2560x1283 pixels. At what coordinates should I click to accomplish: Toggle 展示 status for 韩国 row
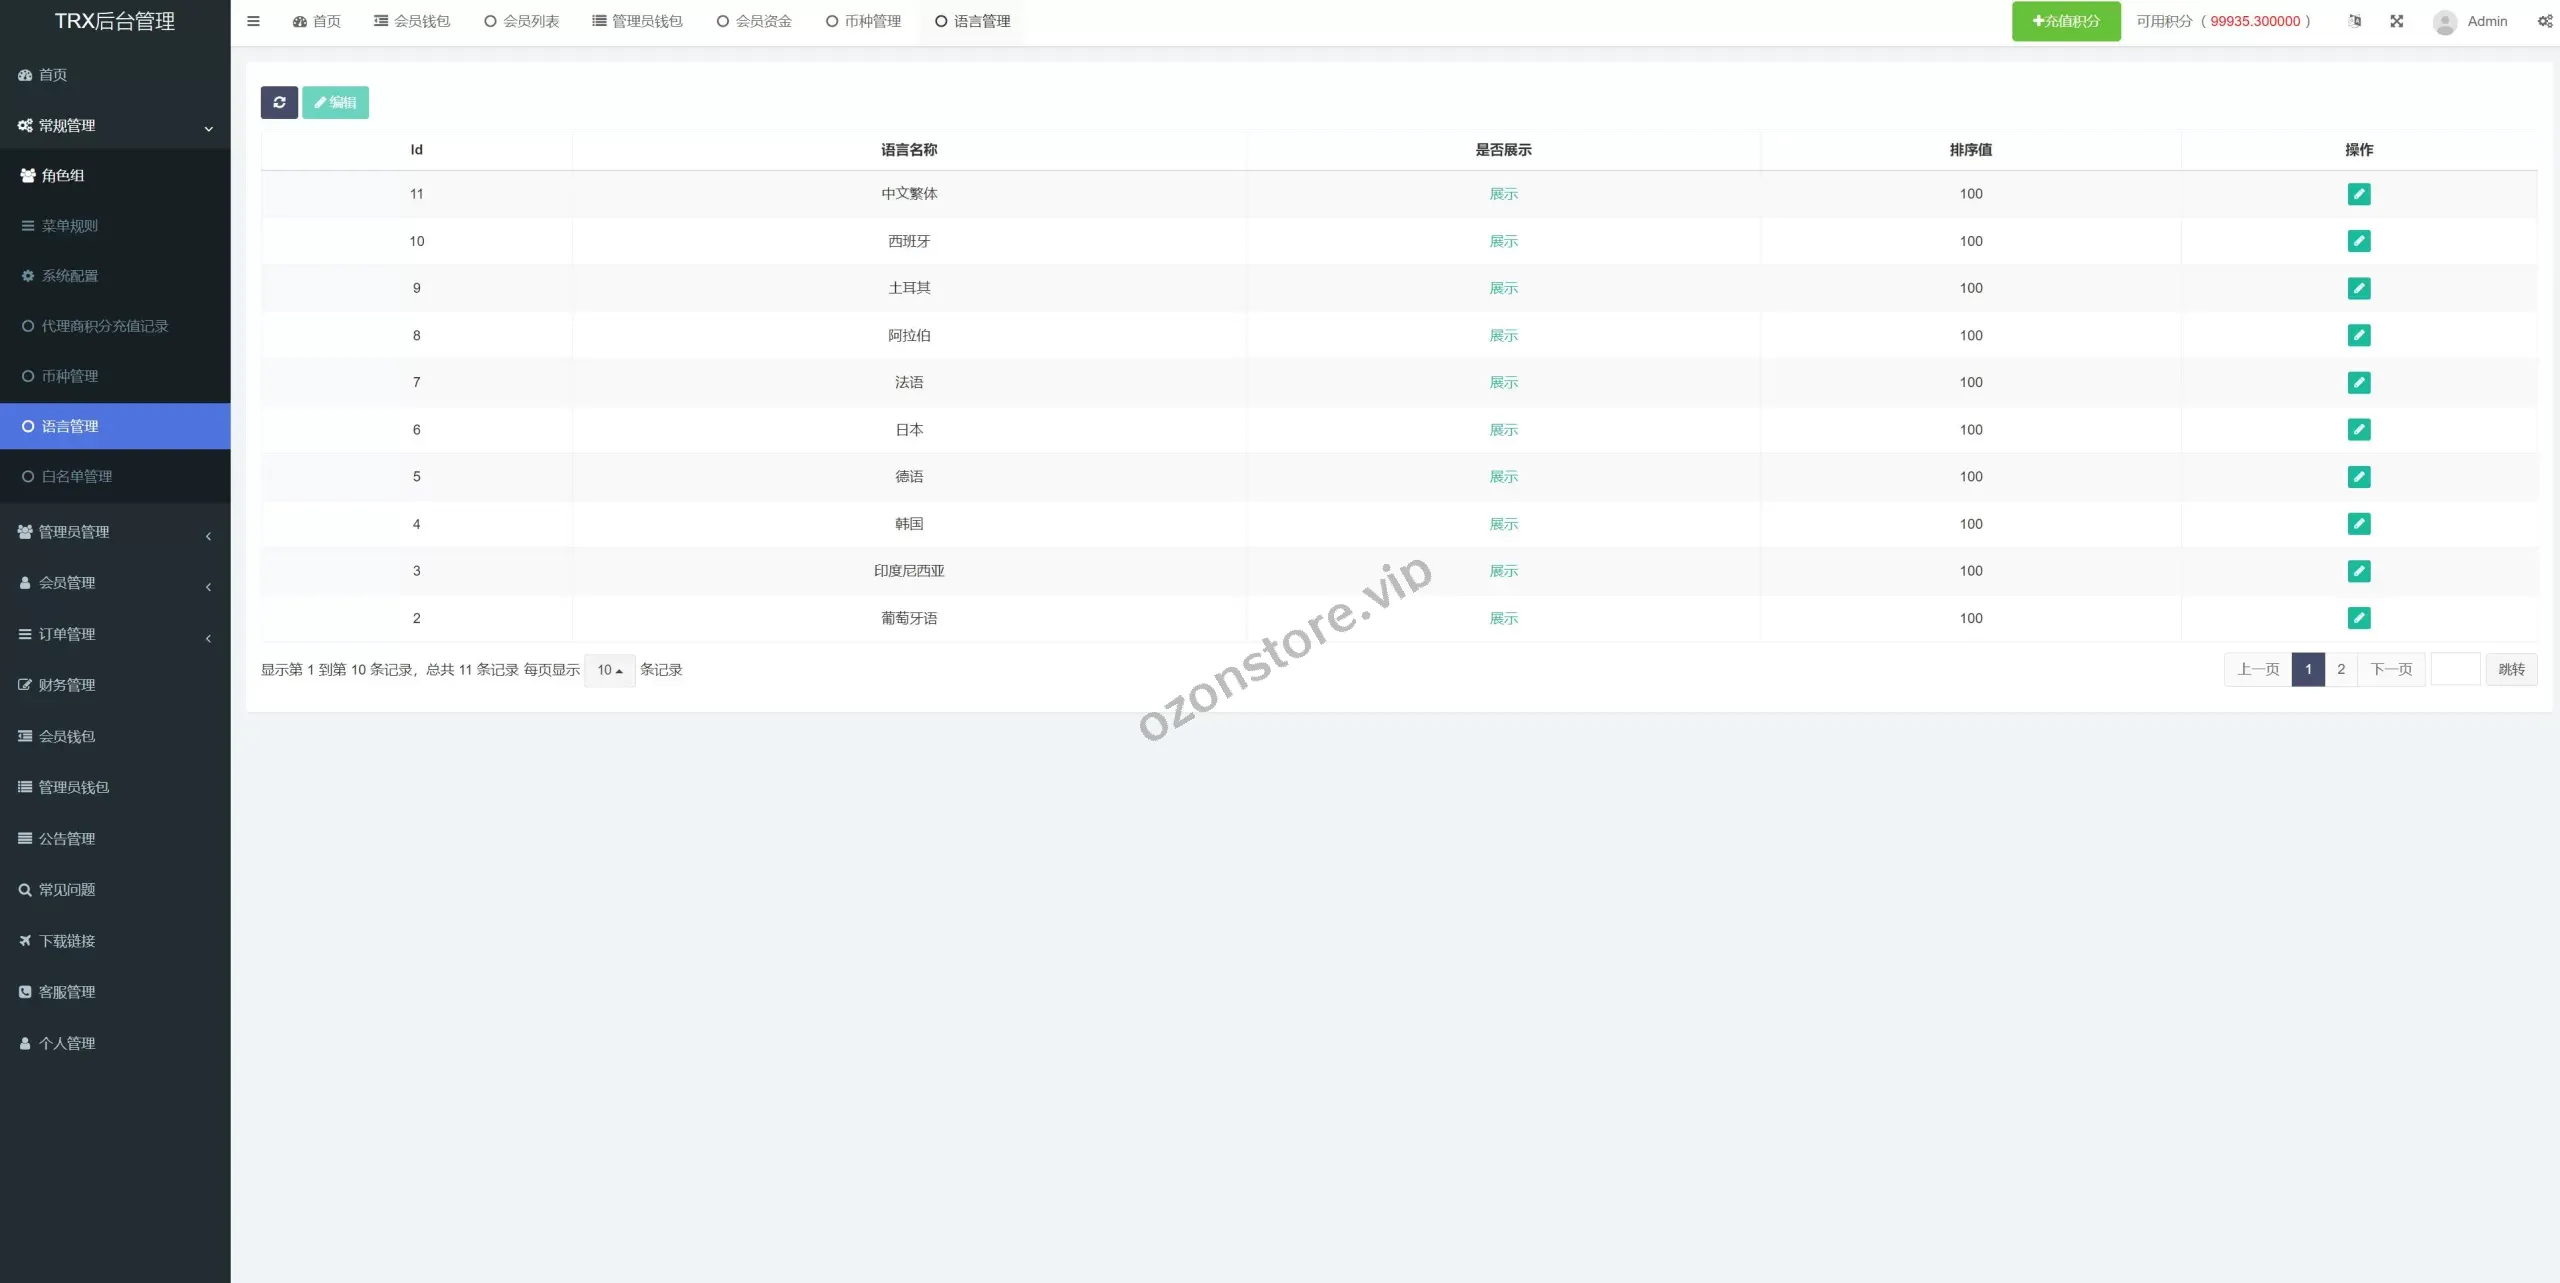(x=1503, y=524)
